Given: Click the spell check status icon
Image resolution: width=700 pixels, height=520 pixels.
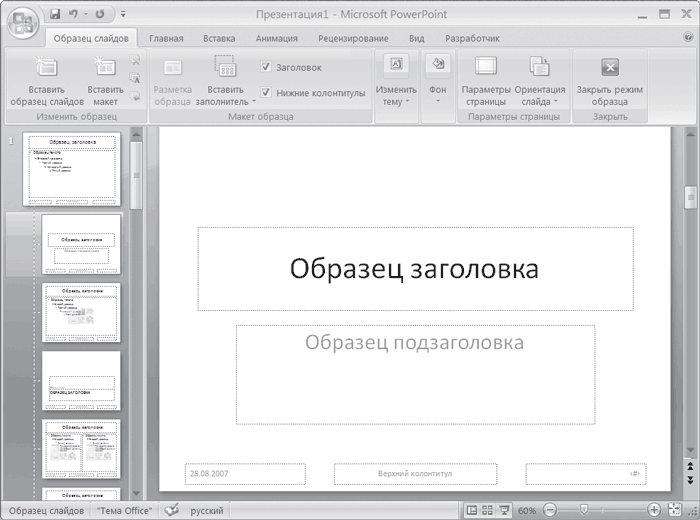Looking at the screenshot, I should pos(171,510).
